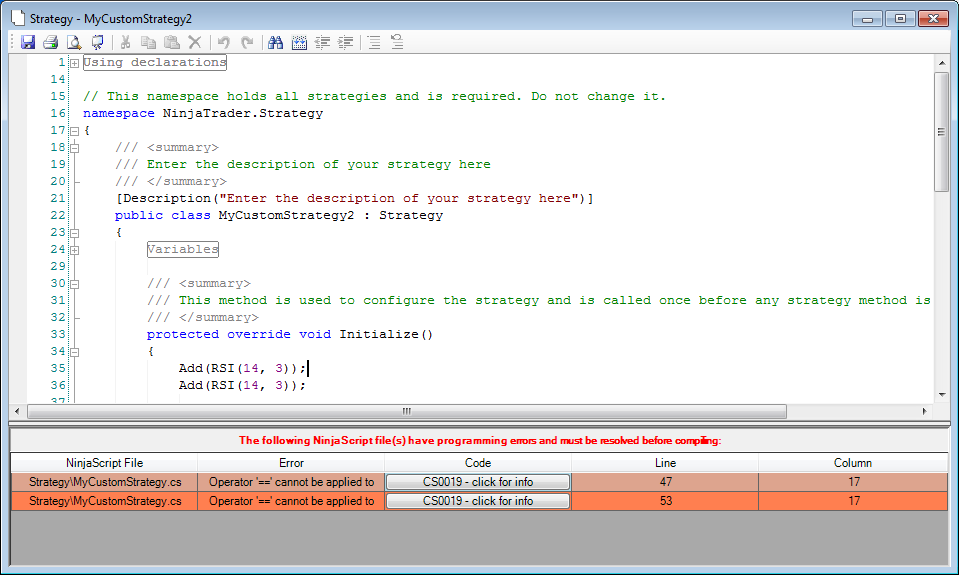Collapse the class body at line 23
The width and height of the screenshot is (959, 575).
click(75, 233)
